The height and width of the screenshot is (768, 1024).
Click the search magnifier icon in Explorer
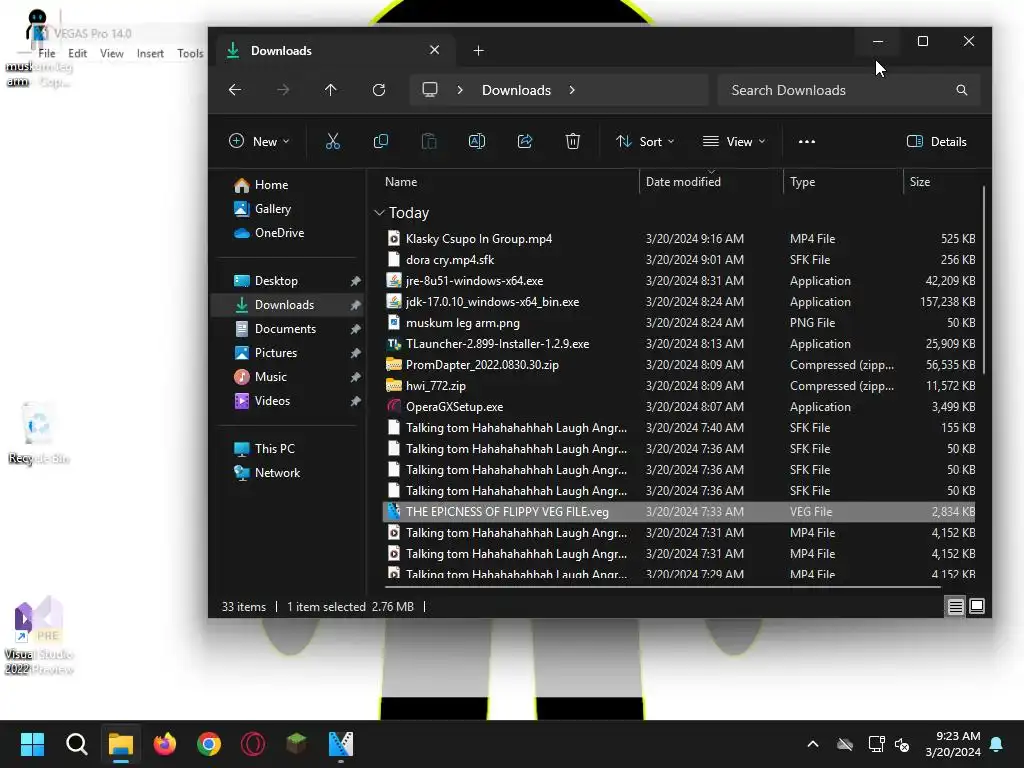click(961, 90)
